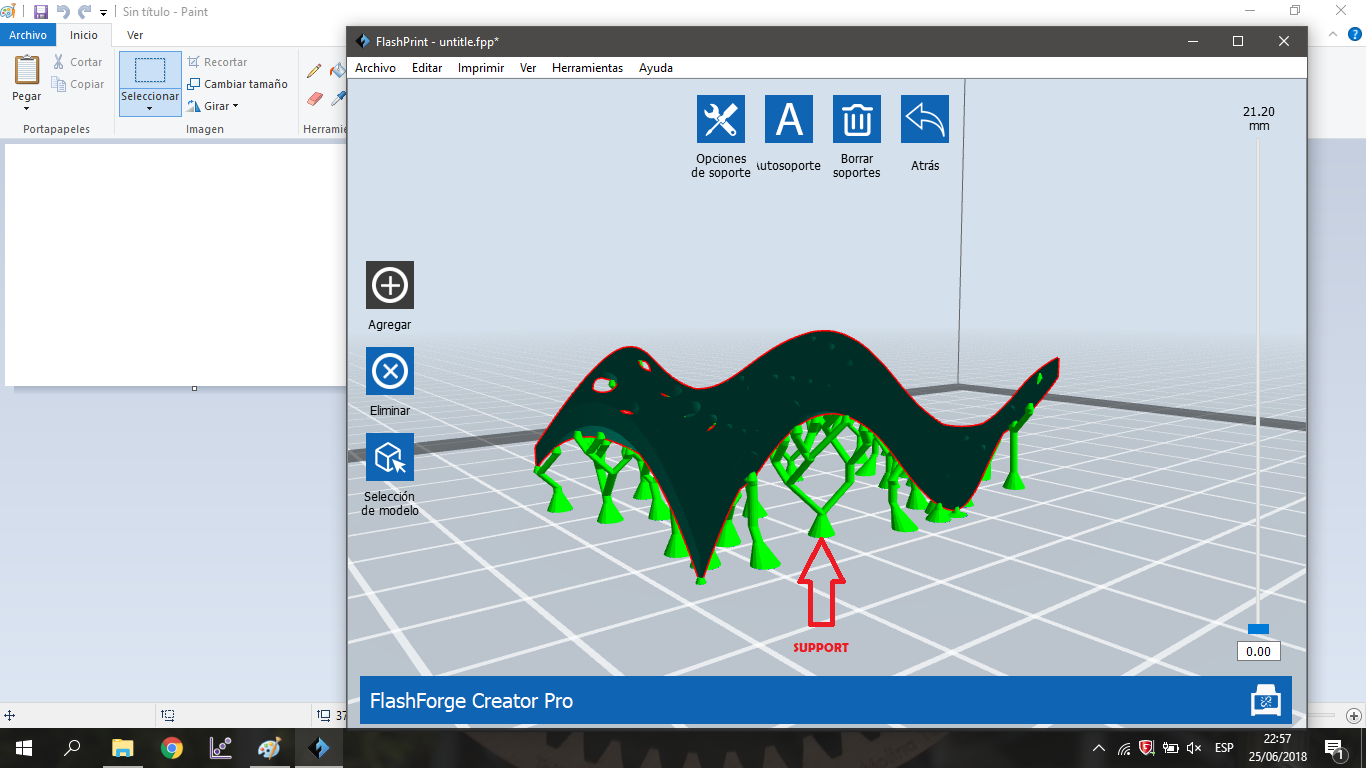Open the Archivo menu in FlashPrint
This screenshot has height=768, width=1366.
pyautogui.click(x=376, y=68)
